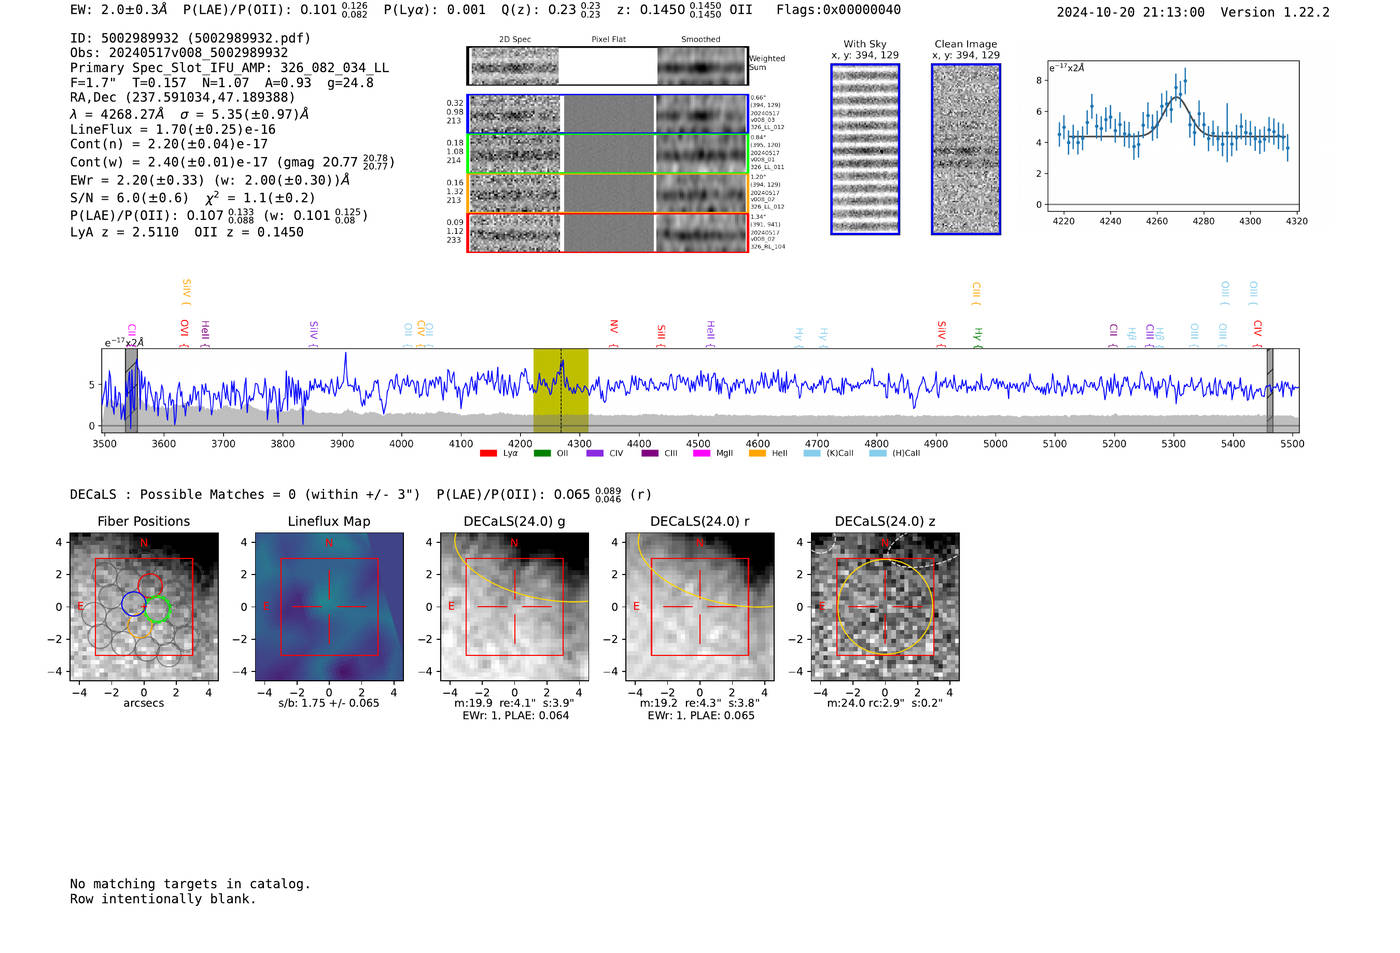Click the (K)CaII legend swatch
This screenshot has width=1400, height=953.
point(812,453)
